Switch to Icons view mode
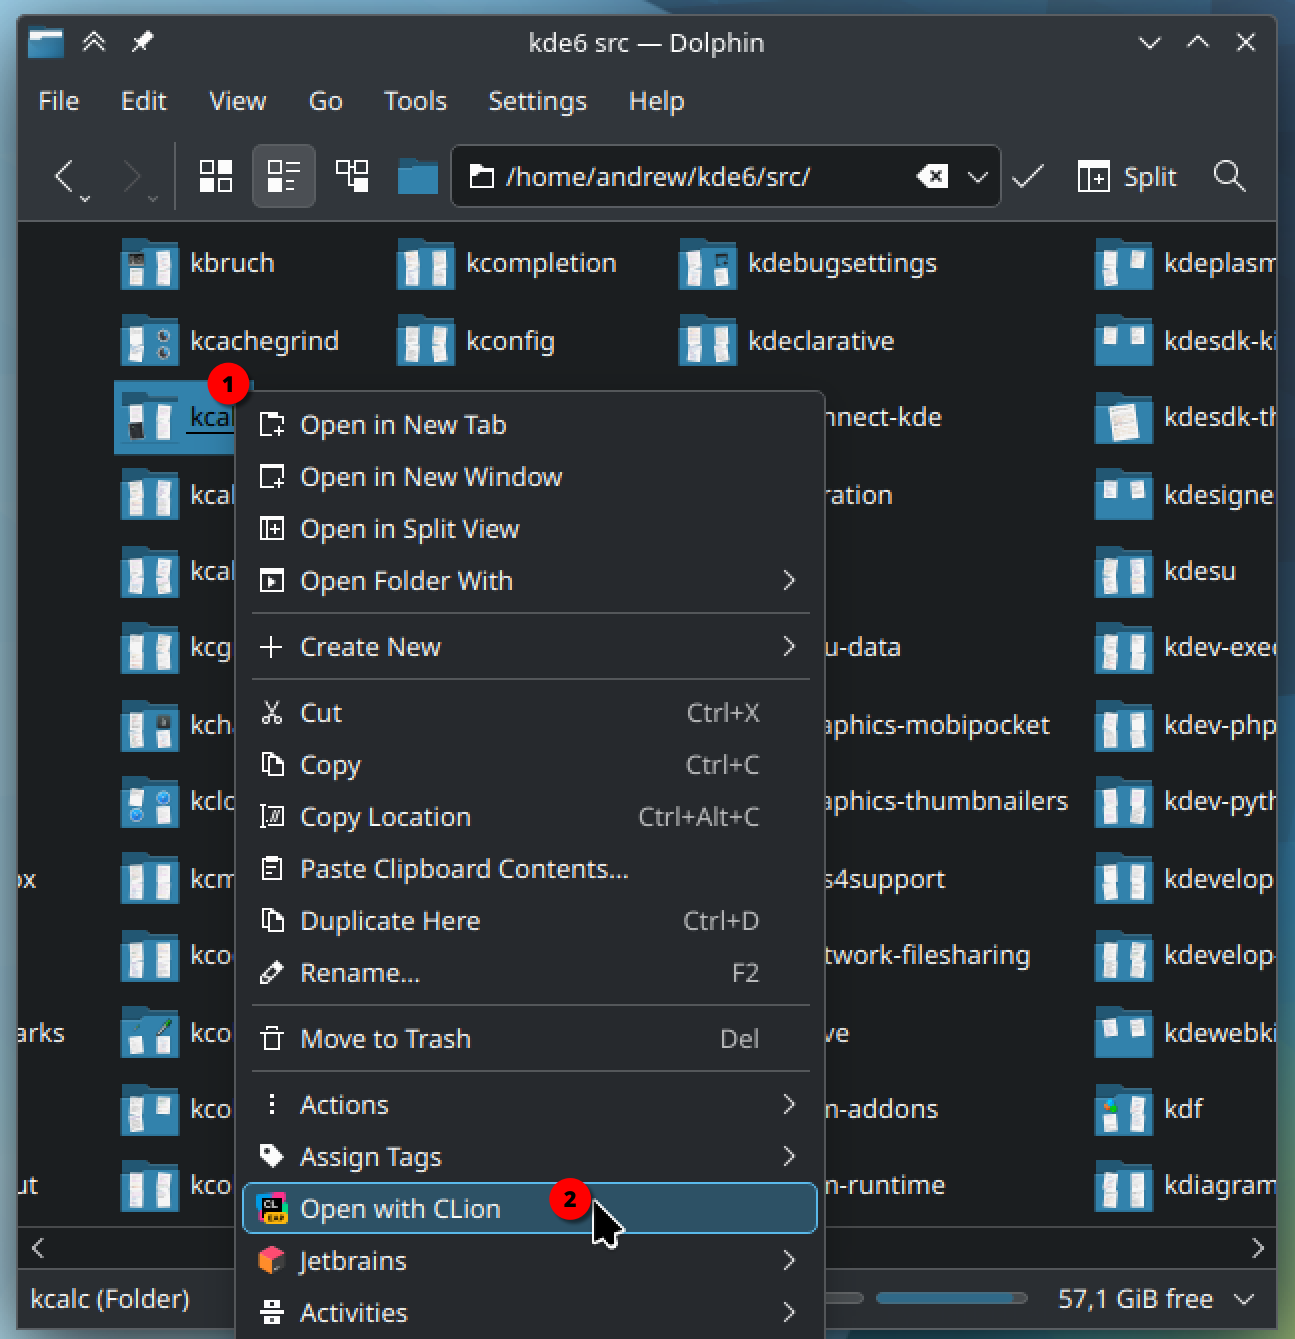Image resolution: width=1295 pixels, height=1339 pixels. click(x=216, y=177)
